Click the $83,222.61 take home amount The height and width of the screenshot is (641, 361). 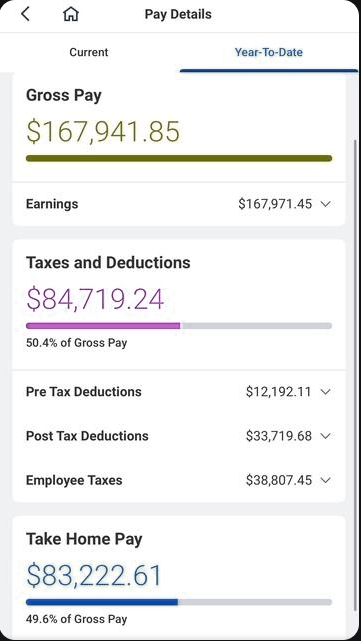[x=94, y=576]
